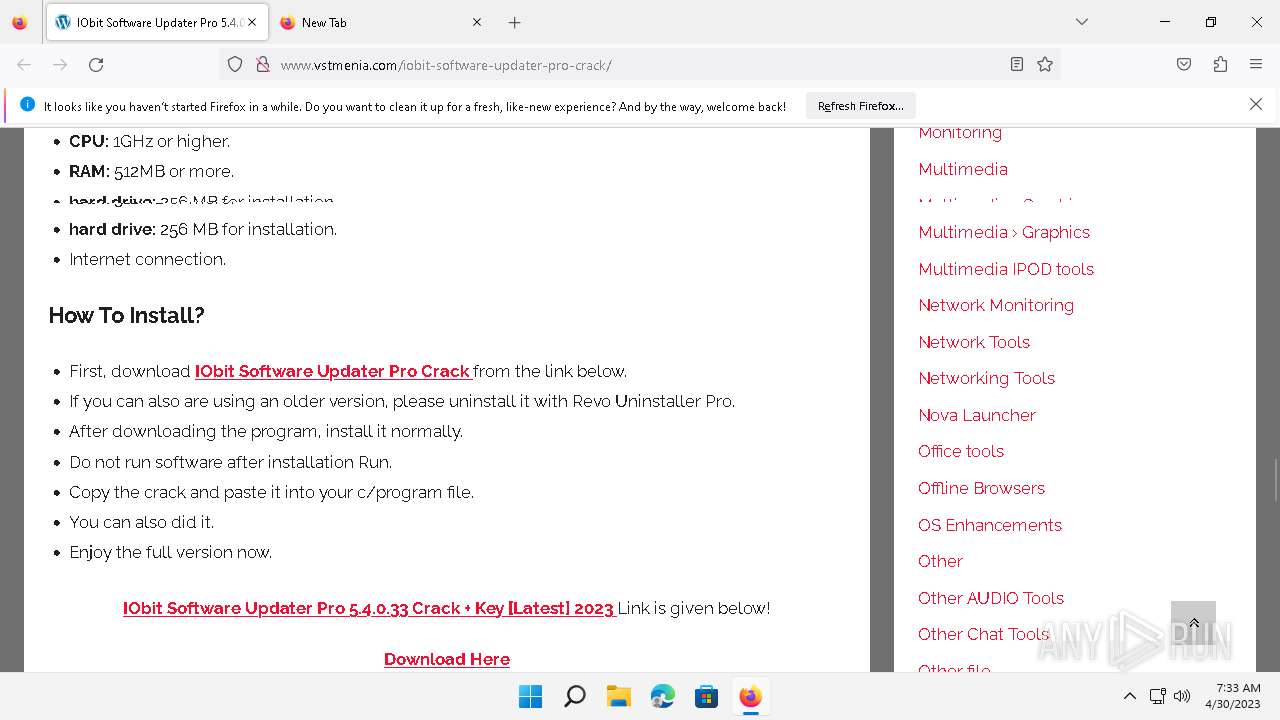This screenshot has width=1280, height=720.
Task: Open the clock and date flyout
Action: [1233, 696]
